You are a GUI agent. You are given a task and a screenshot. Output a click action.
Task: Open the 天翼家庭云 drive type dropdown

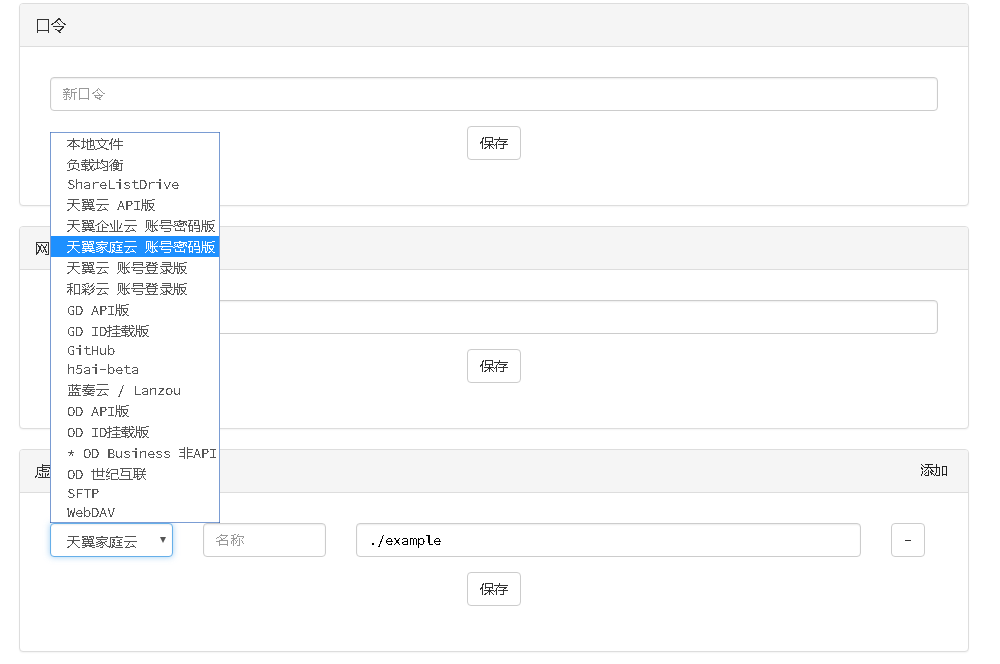112,540
